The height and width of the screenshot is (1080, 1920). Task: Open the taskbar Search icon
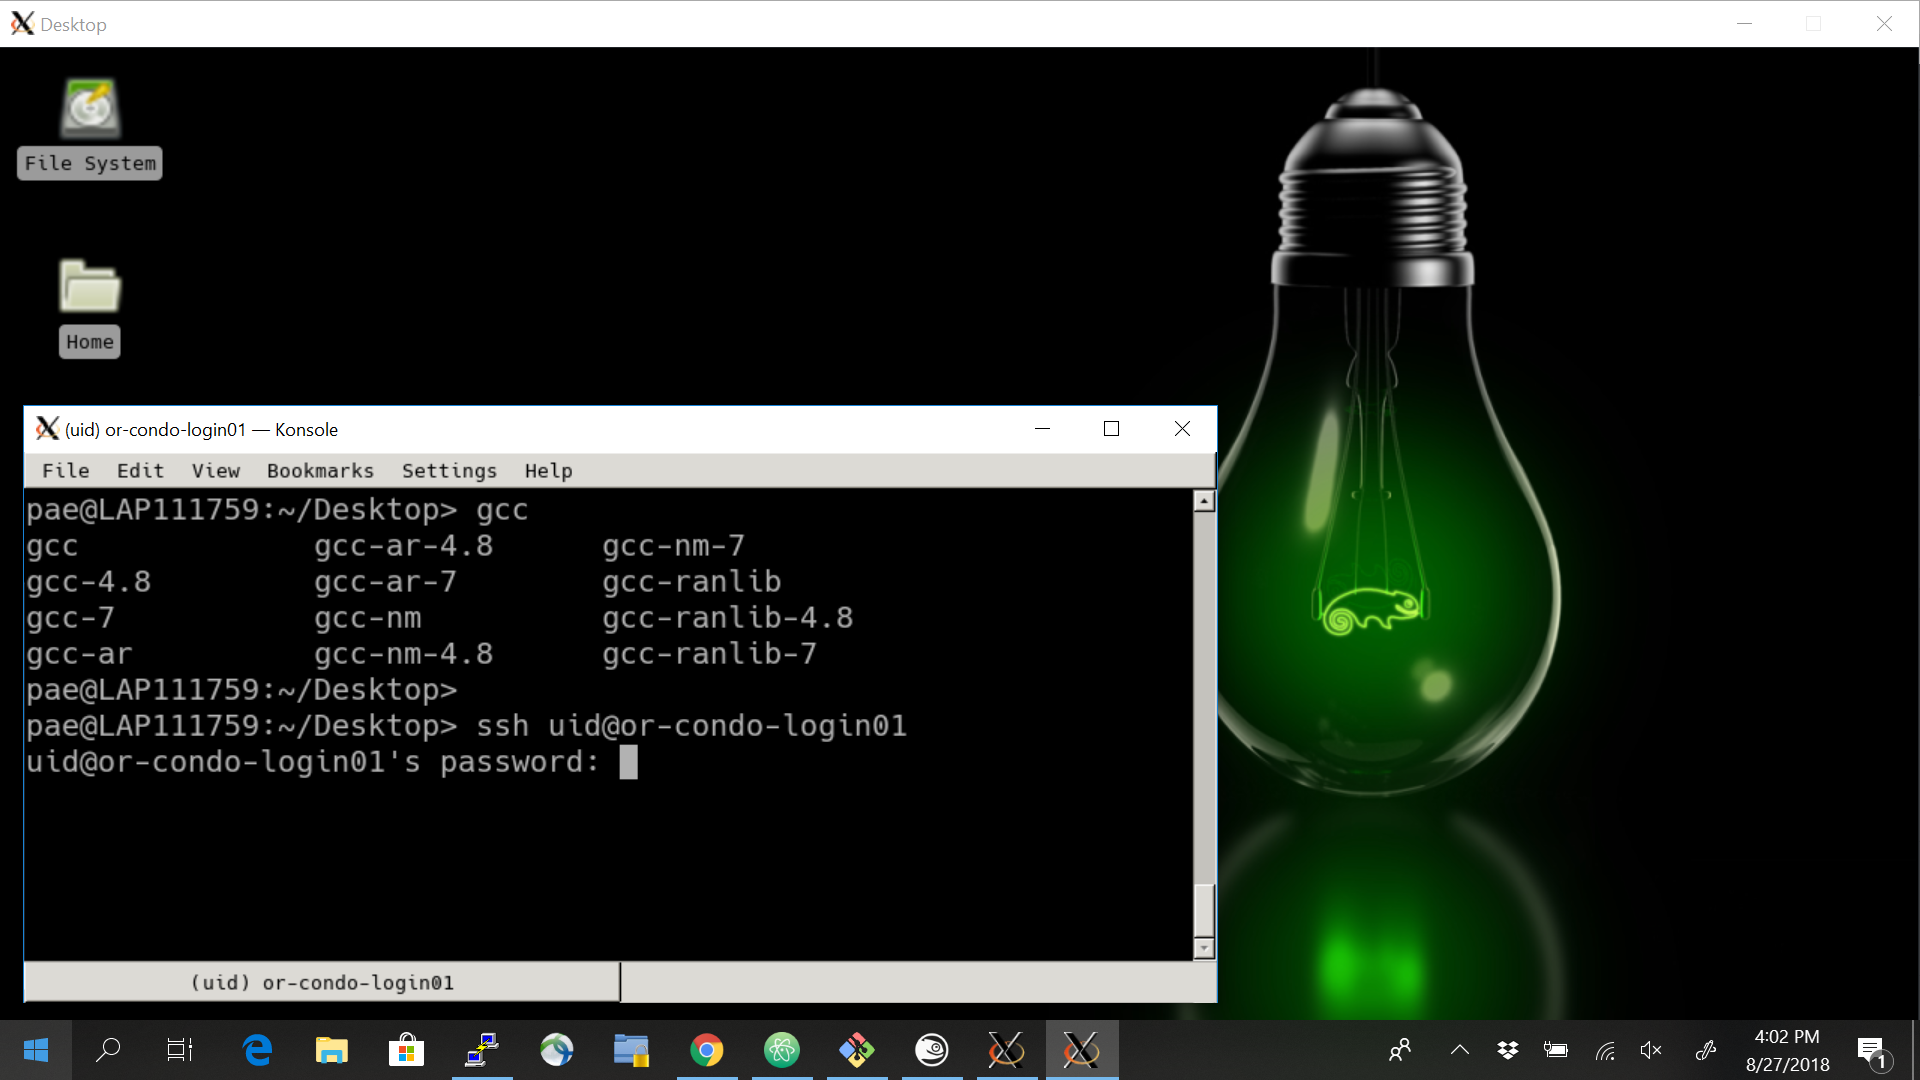pyautogui.click(x=108, y=1050)
